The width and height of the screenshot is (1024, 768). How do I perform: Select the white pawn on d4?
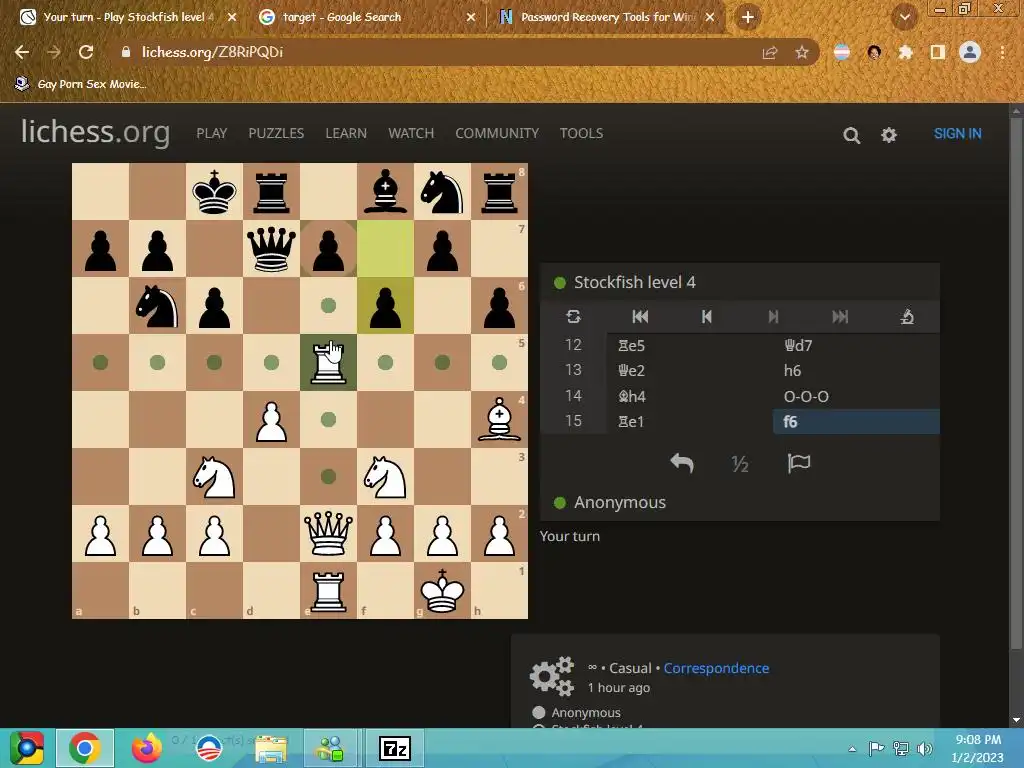point(271,419)
